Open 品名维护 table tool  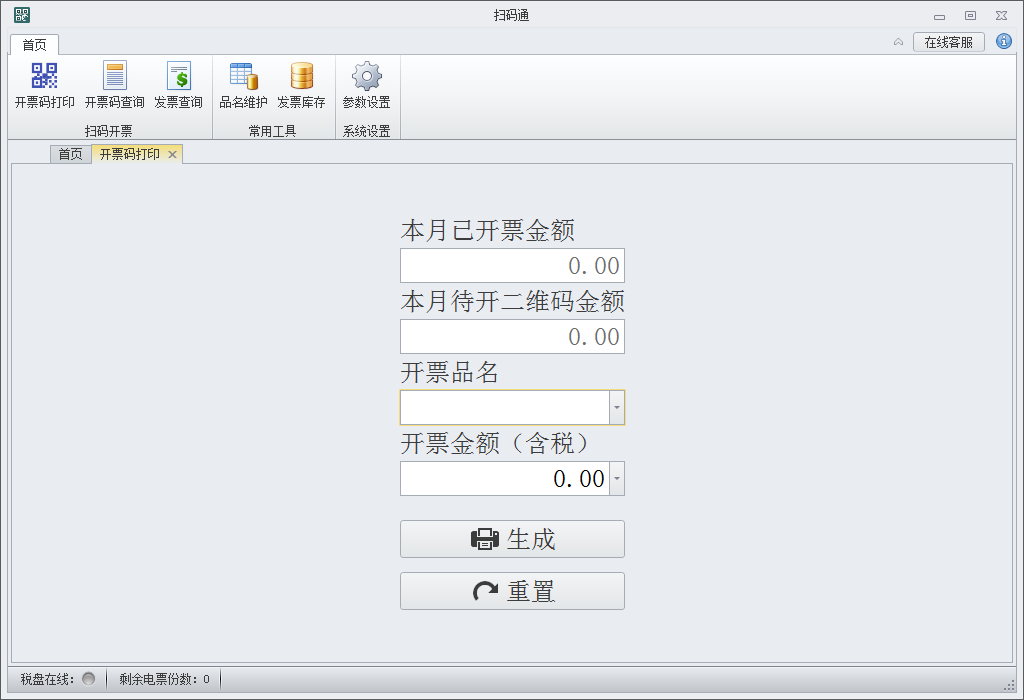[x=244, y=86]
